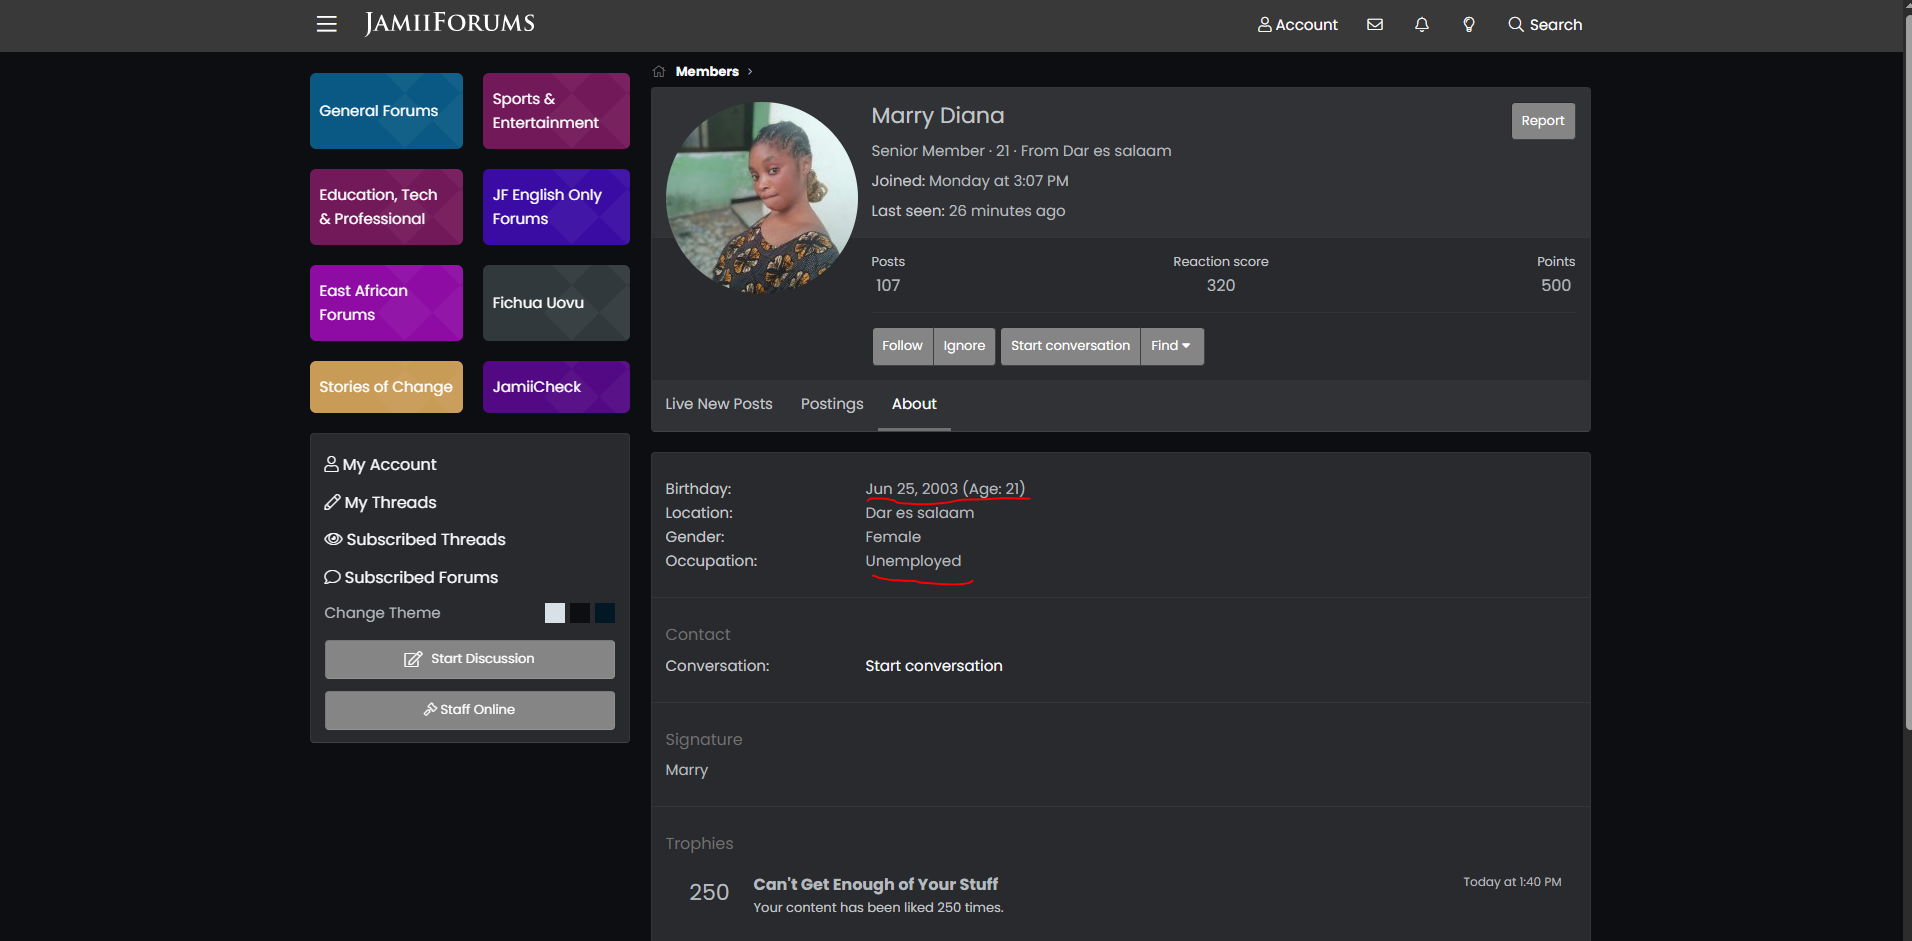Open Subscribed Threads link
Screen dimensions: 1912x941
coord(415,540)
